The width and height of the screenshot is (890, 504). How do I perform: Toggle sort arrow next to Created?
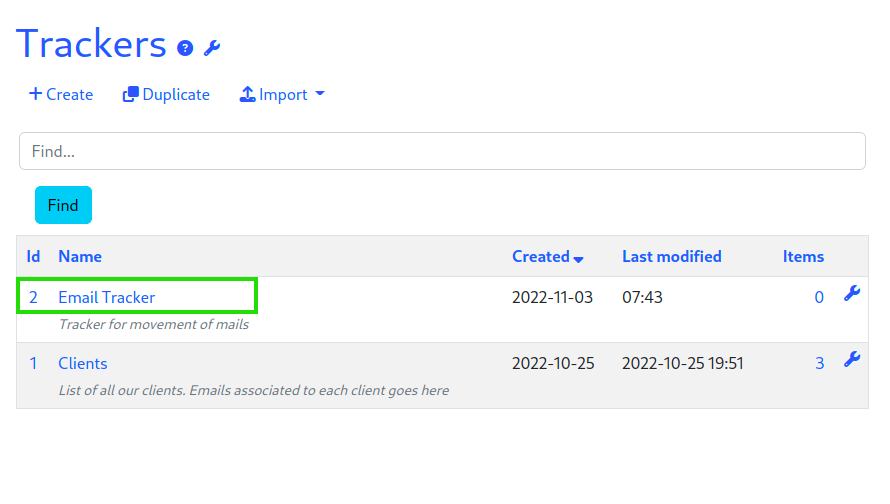click(x=578, y=259)
